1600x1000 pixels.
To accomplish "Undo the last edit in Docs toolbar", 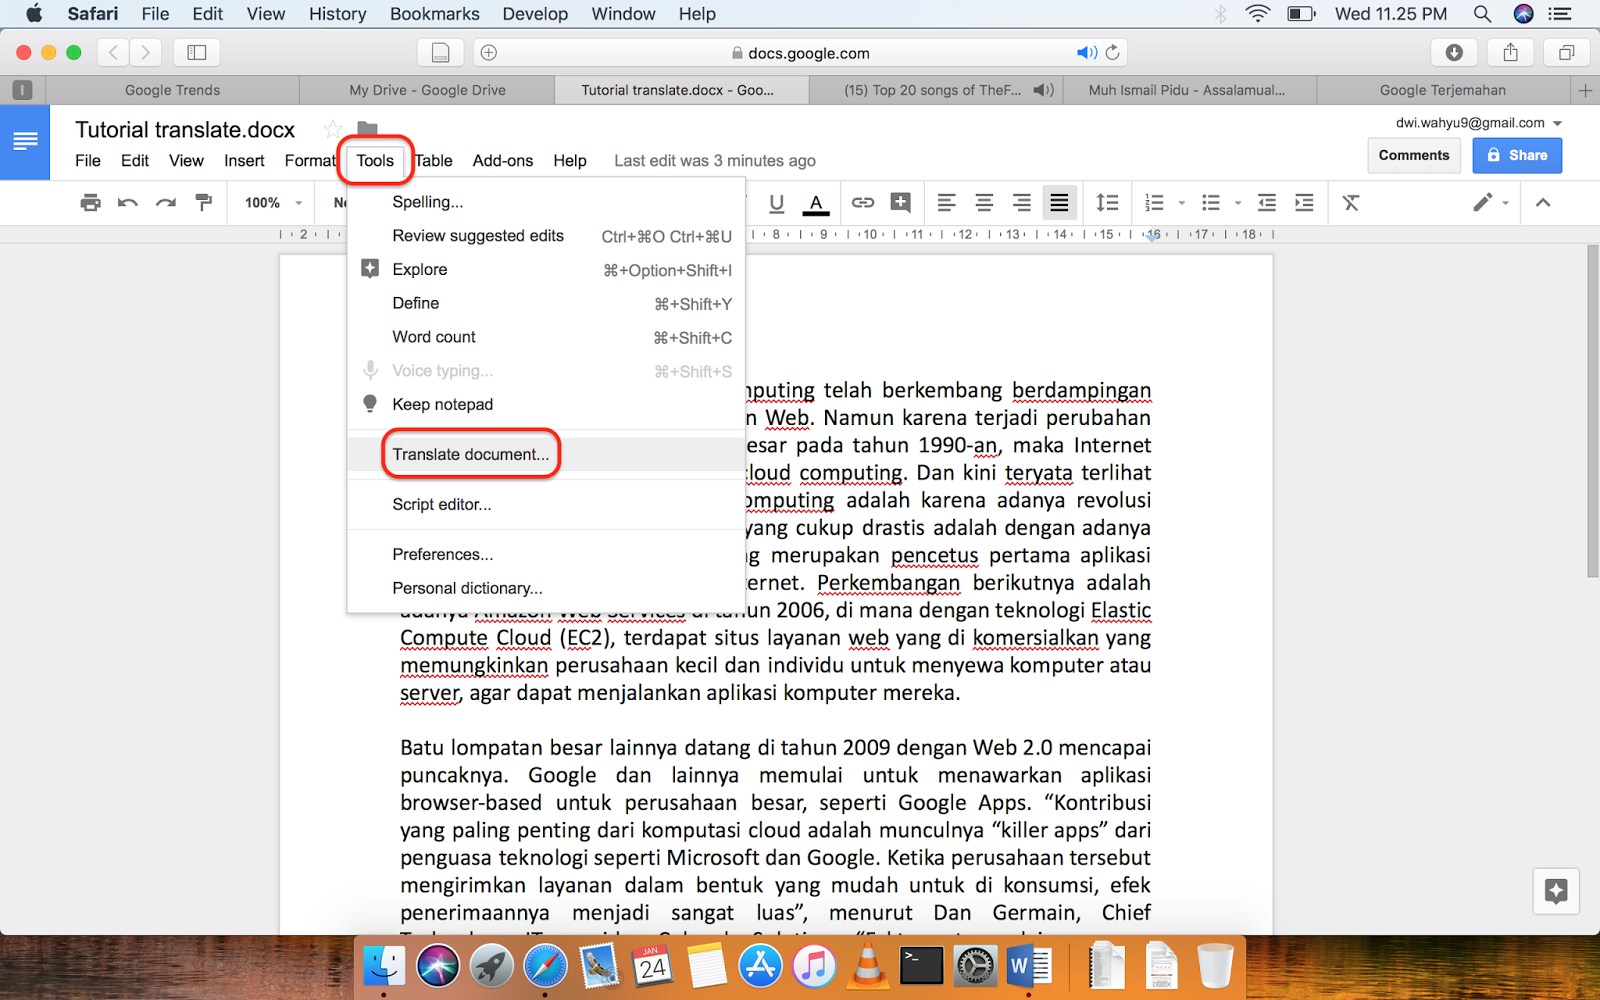I will pyautogui.click(x=128, y=203).
